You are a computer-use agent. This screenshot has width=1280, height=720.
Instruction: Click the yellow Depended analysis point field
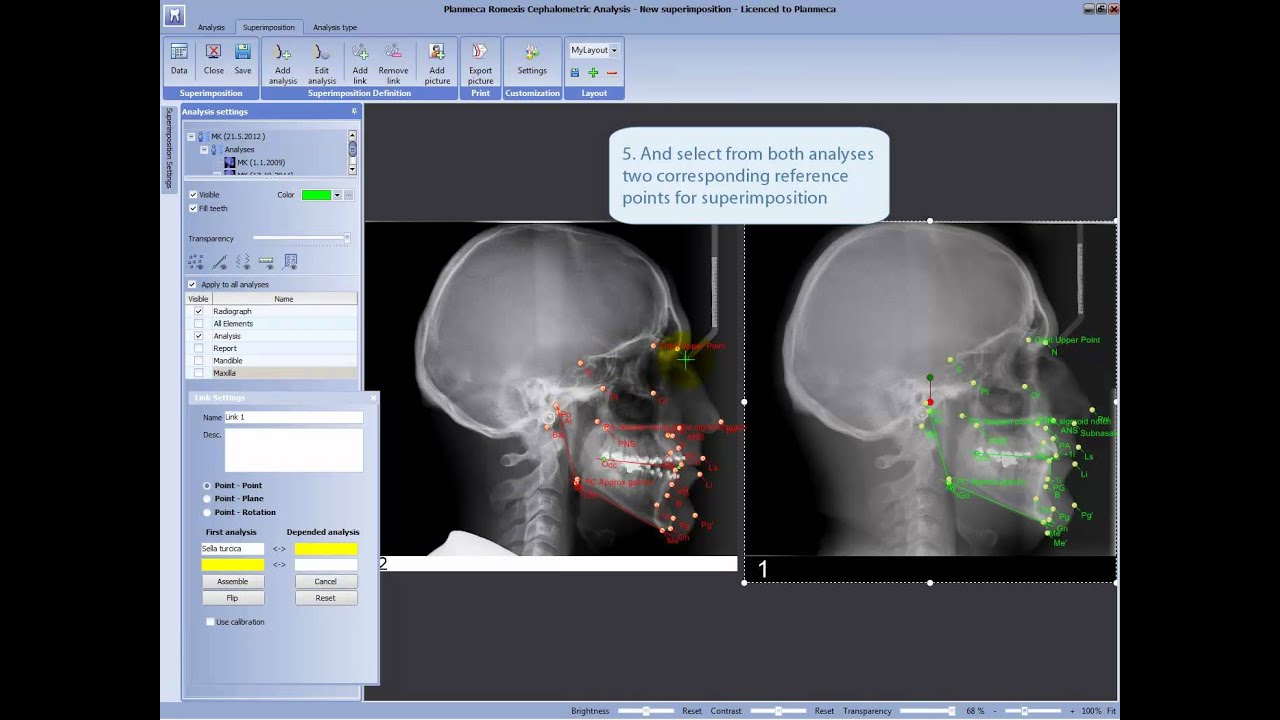point(325,549)
